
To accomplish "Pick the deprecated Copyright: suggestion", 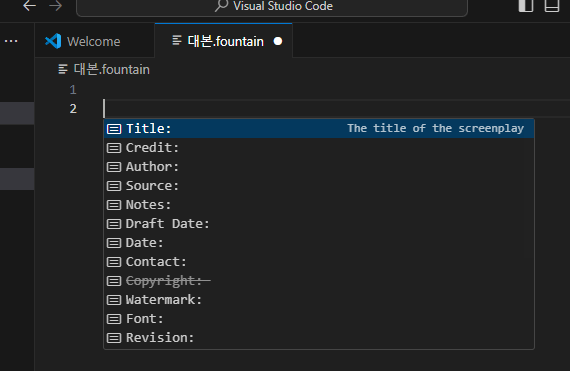I will pos(319,281).
